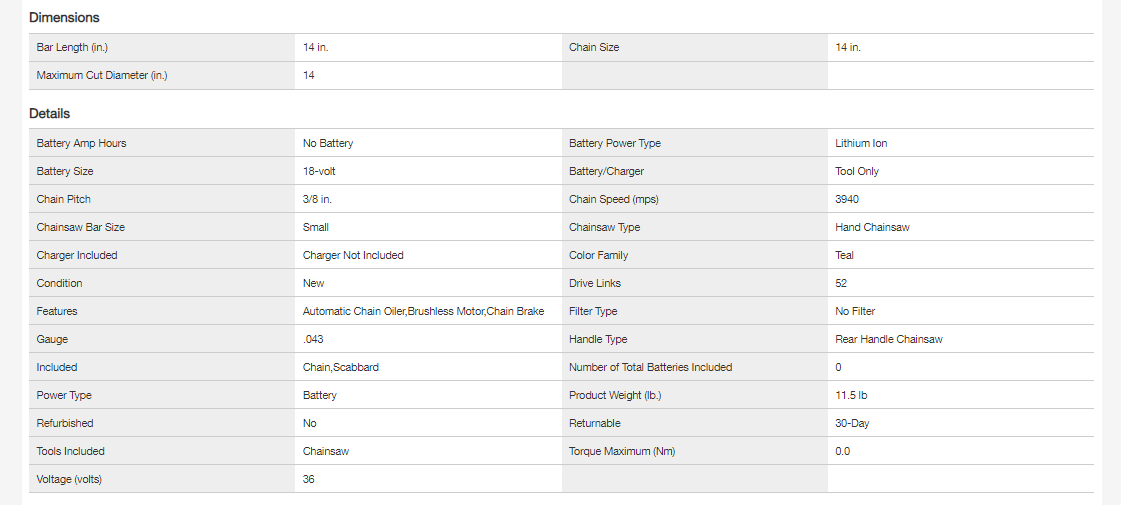Click the Chain Size label
The width and height of the screenshot is (1121, 505).
[x=594, y=47]
